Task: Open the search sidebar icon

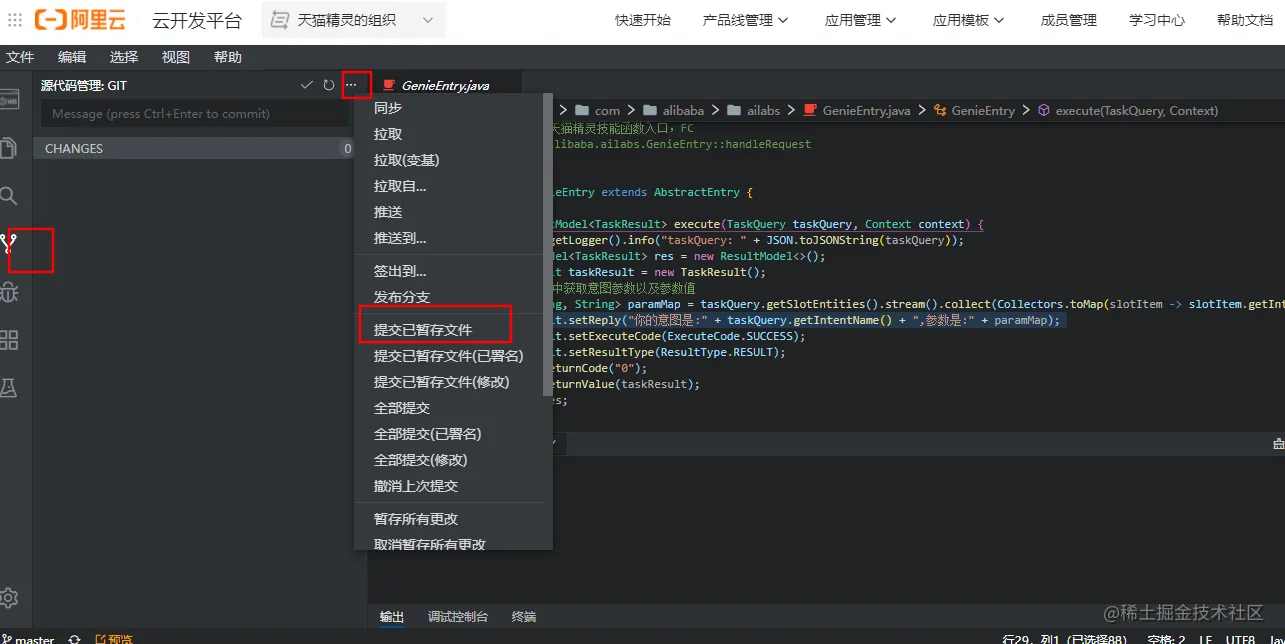Action: (x=9, y=195)
